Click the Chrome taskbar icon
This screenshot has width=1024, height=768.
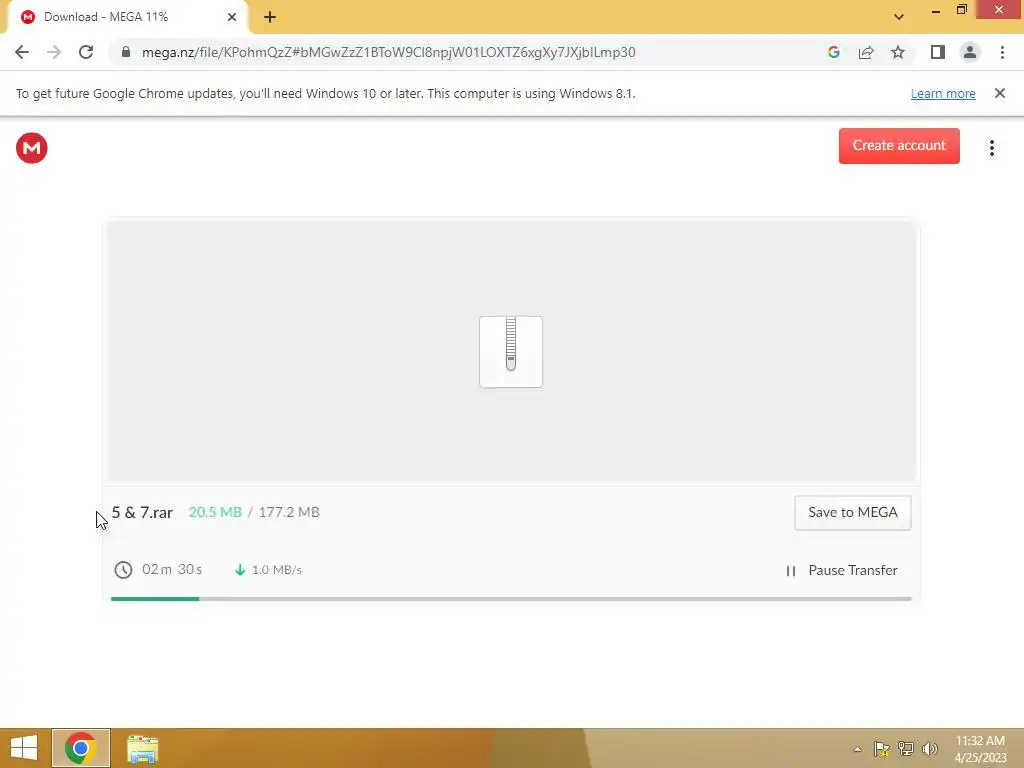tap(81, 748)
